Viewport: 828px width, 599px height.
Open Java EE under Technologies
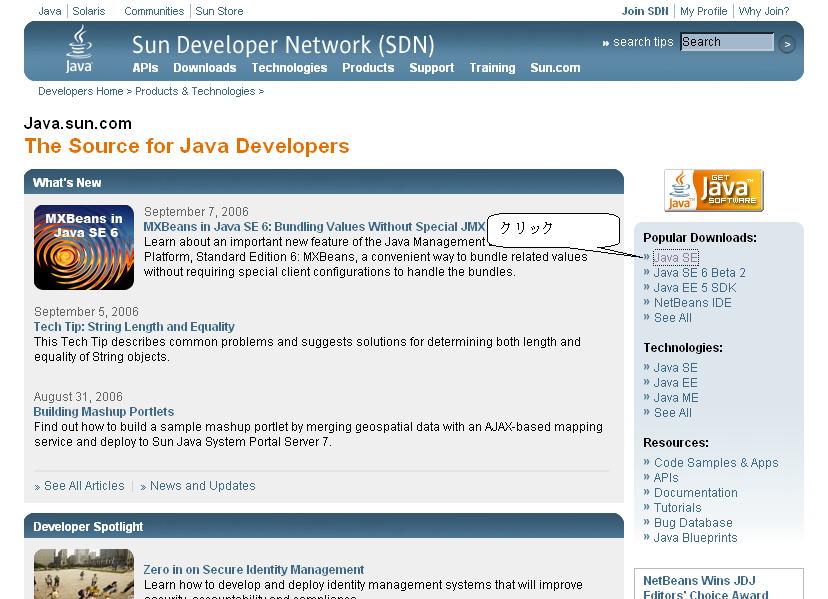(676, 383)
